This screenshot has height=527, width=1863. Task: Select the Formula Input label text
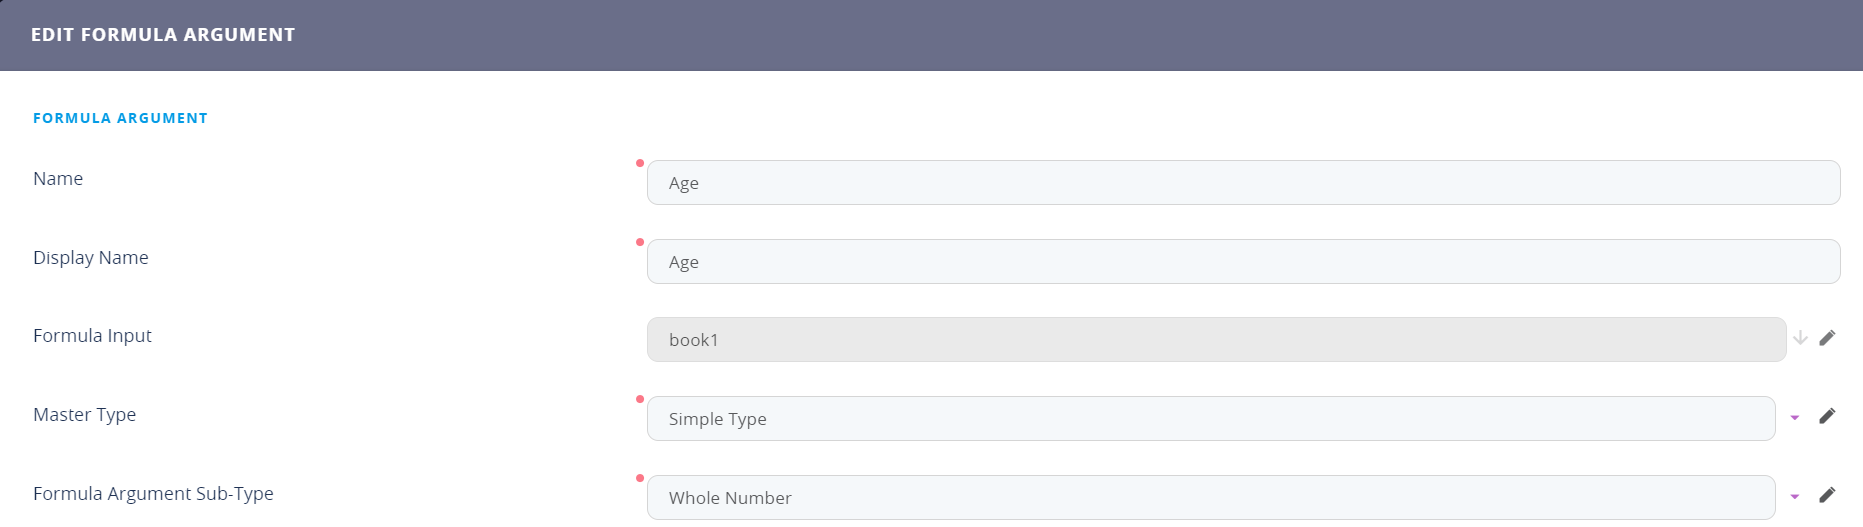coord(92,336)
